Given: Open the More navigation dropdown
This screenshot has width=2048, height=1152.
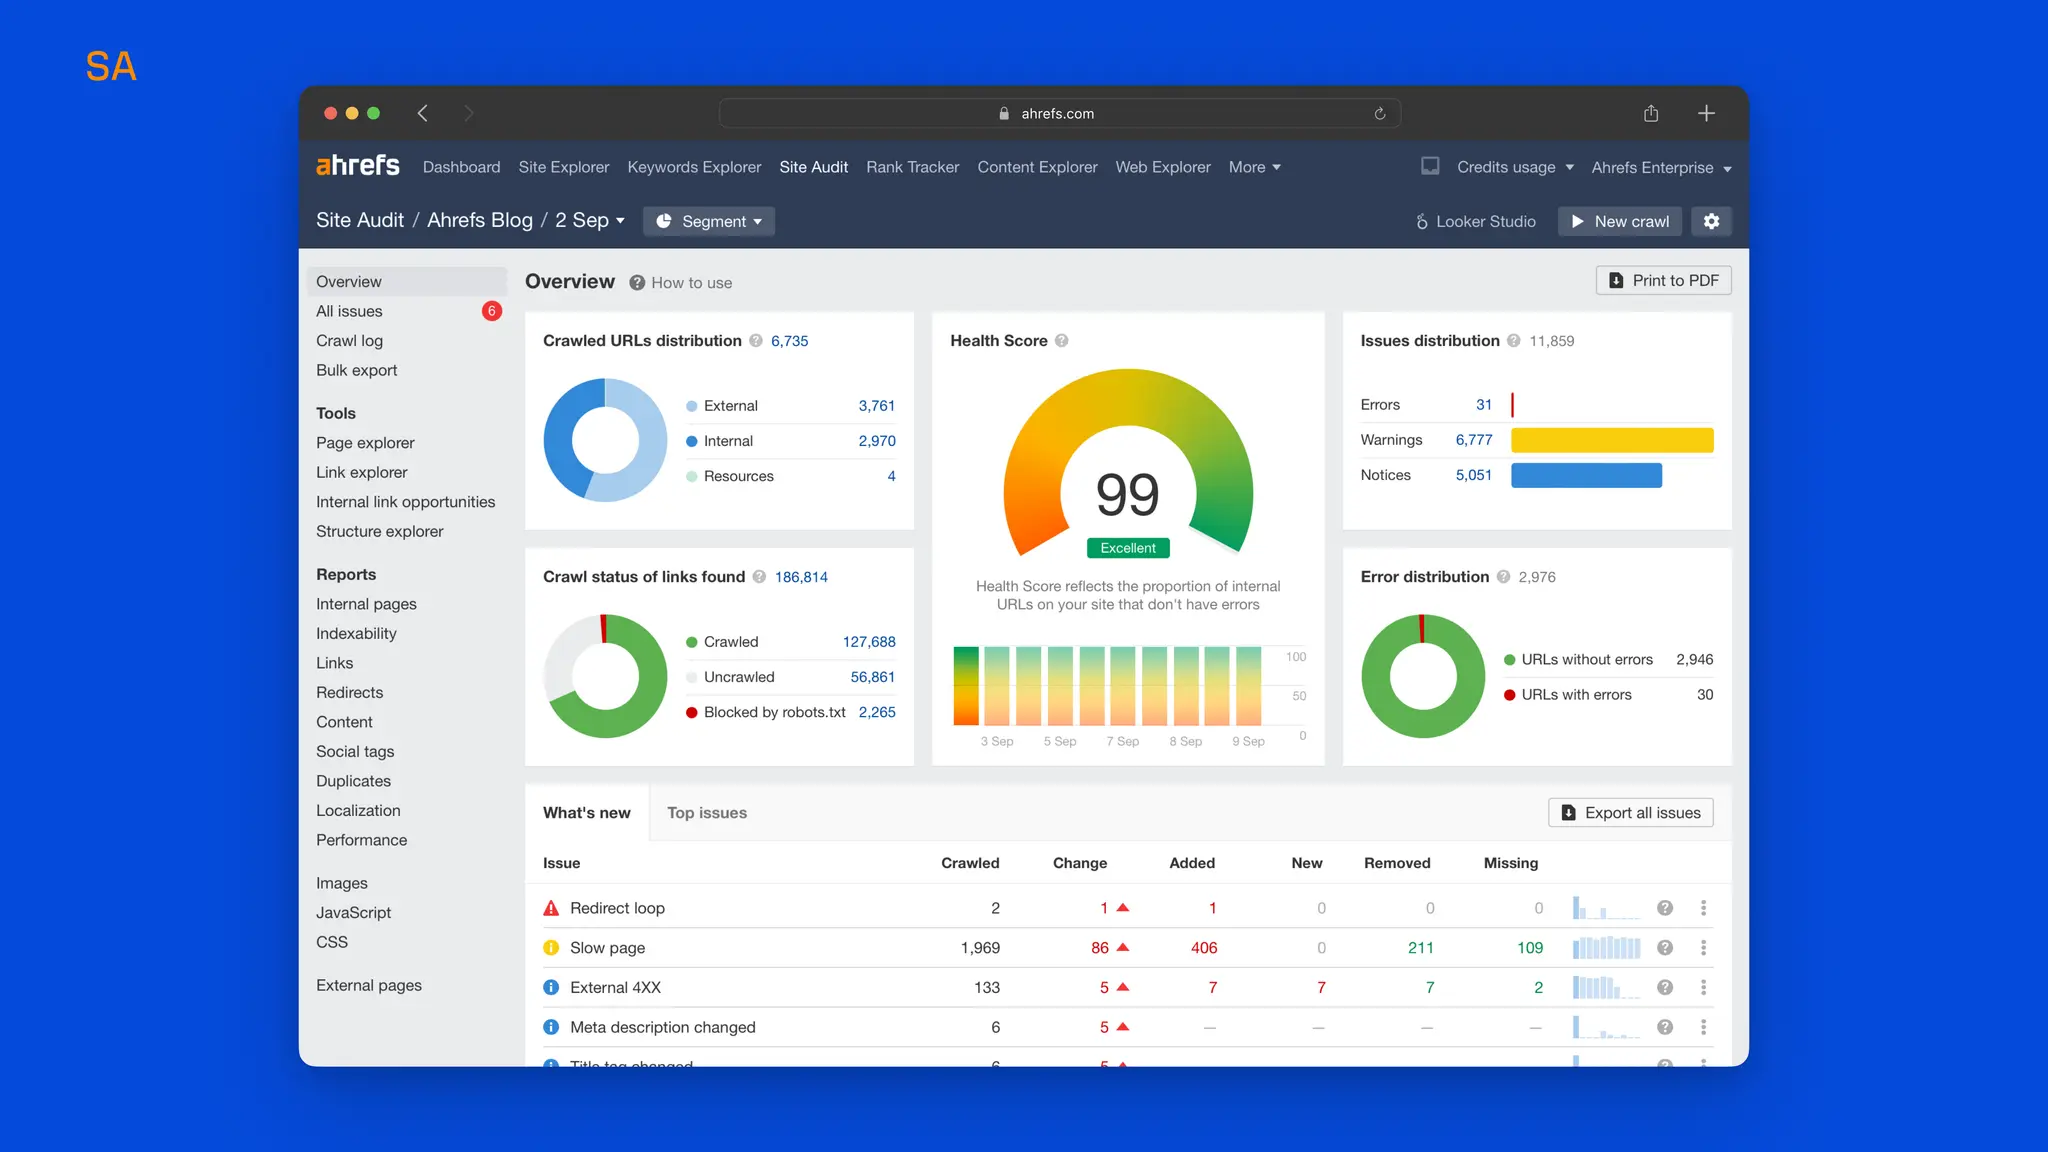Looking at the screenshot, I should pos(1254,167).
